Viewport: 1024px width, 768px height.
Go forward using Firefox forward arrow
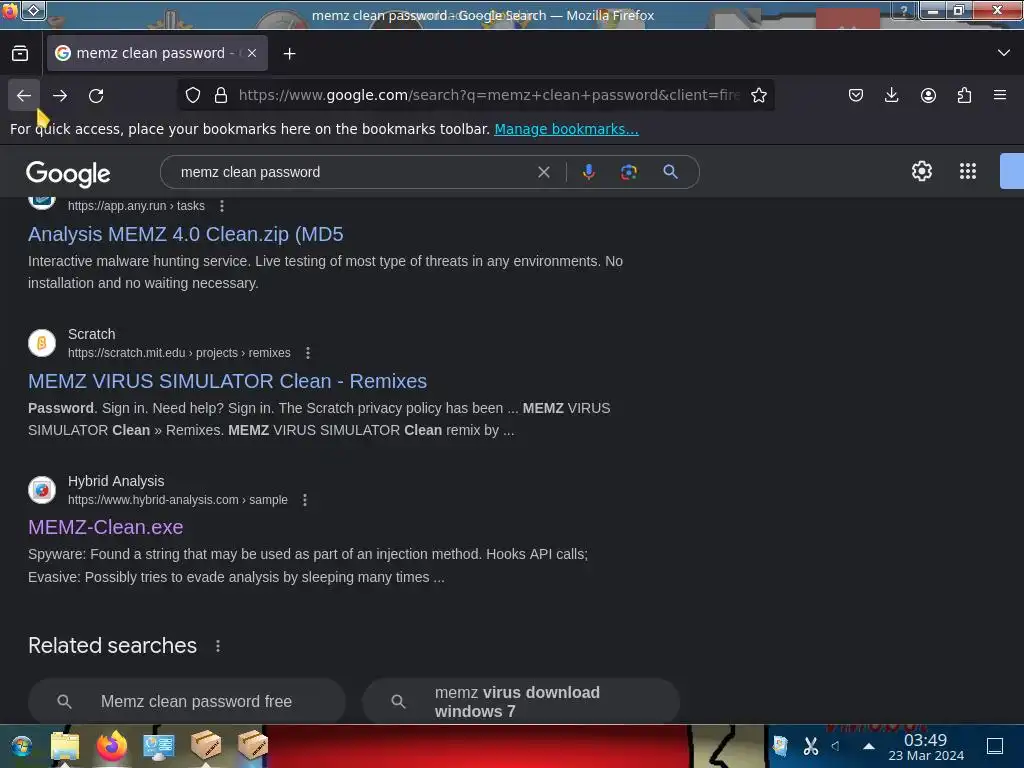[x=60, y=95]
